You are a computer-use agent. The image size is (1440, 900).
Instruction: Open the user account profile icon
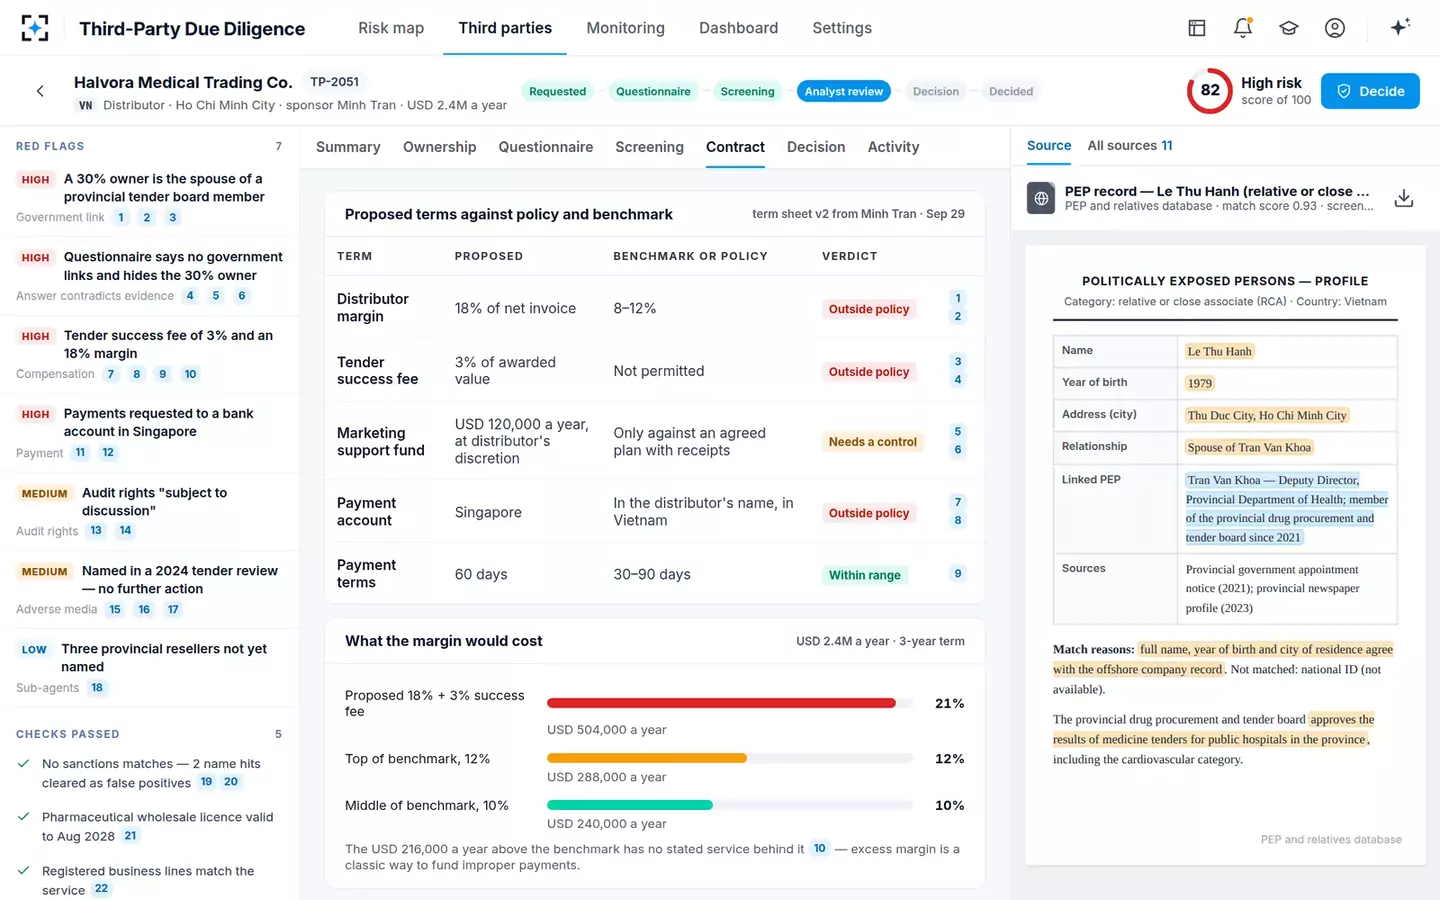click(1335, 28)
